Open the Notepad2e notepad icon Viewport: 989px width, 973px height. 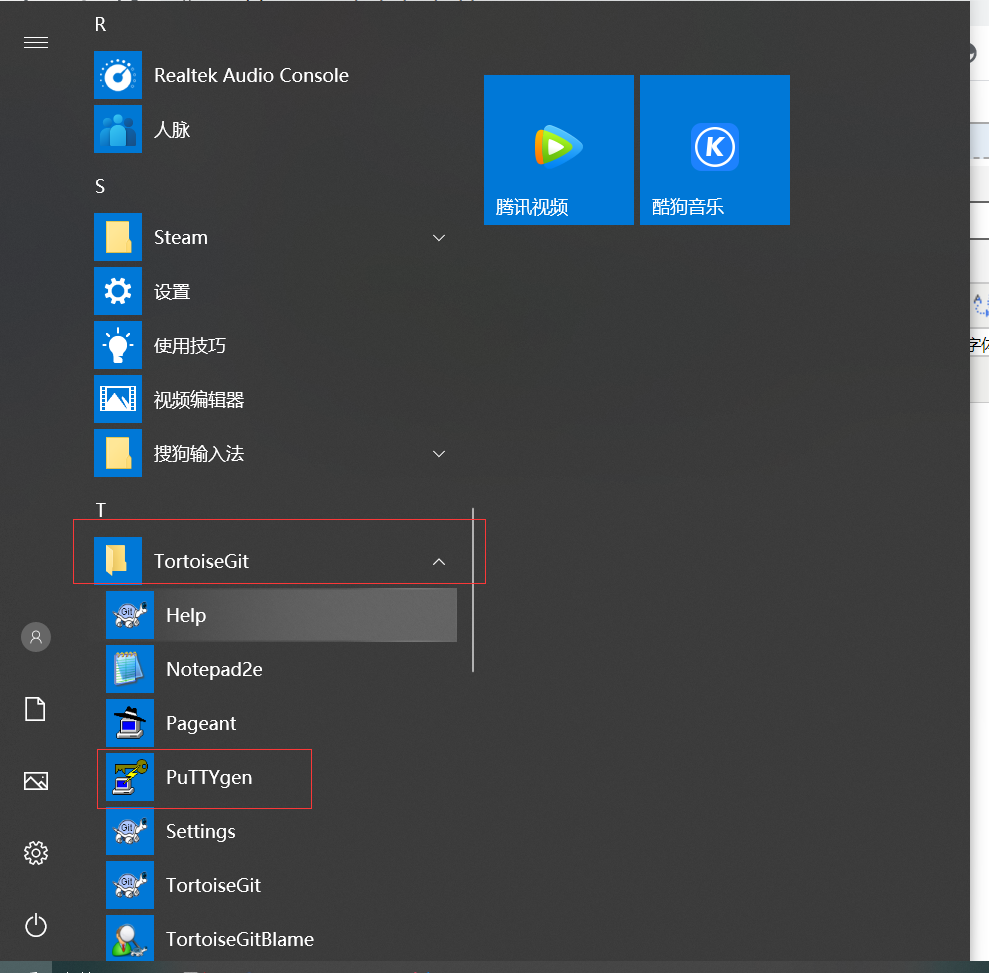130,669
